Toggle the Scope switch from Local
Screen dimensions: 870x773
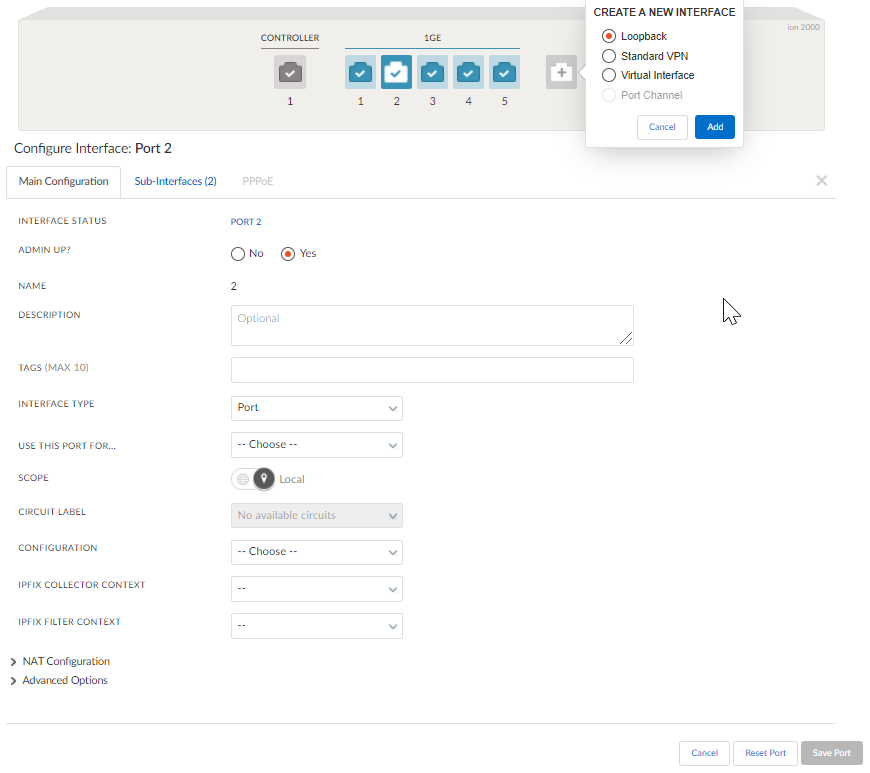[x=253, y=479]
